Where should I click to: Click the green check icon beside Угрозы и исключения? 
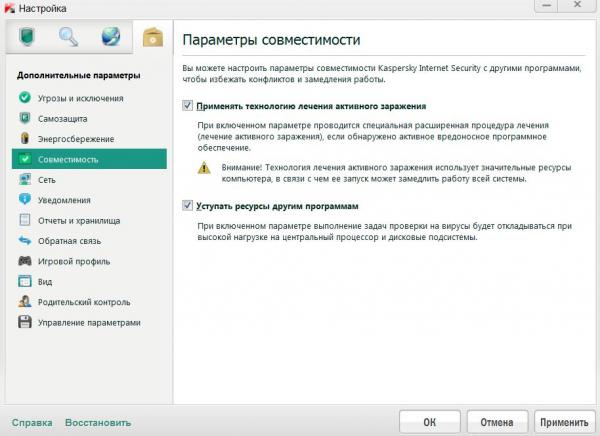pyautogui.click(x=25, y=98)
